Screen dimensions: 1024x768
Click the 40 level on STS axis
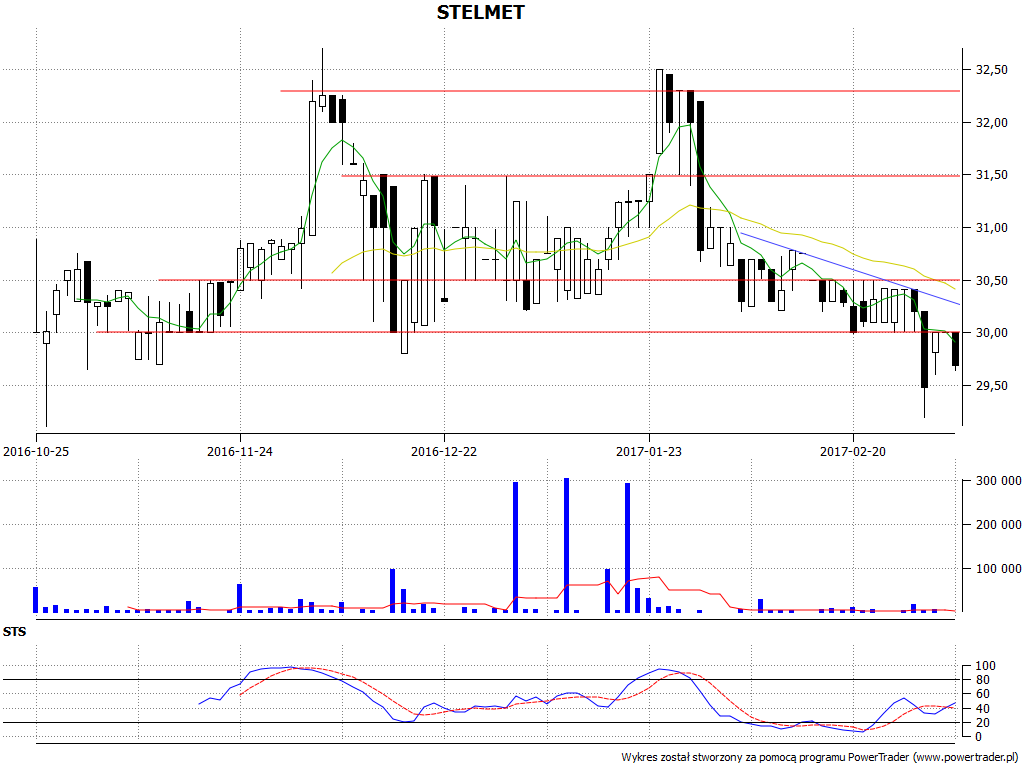pyautogui.click(x=982, y=709)
